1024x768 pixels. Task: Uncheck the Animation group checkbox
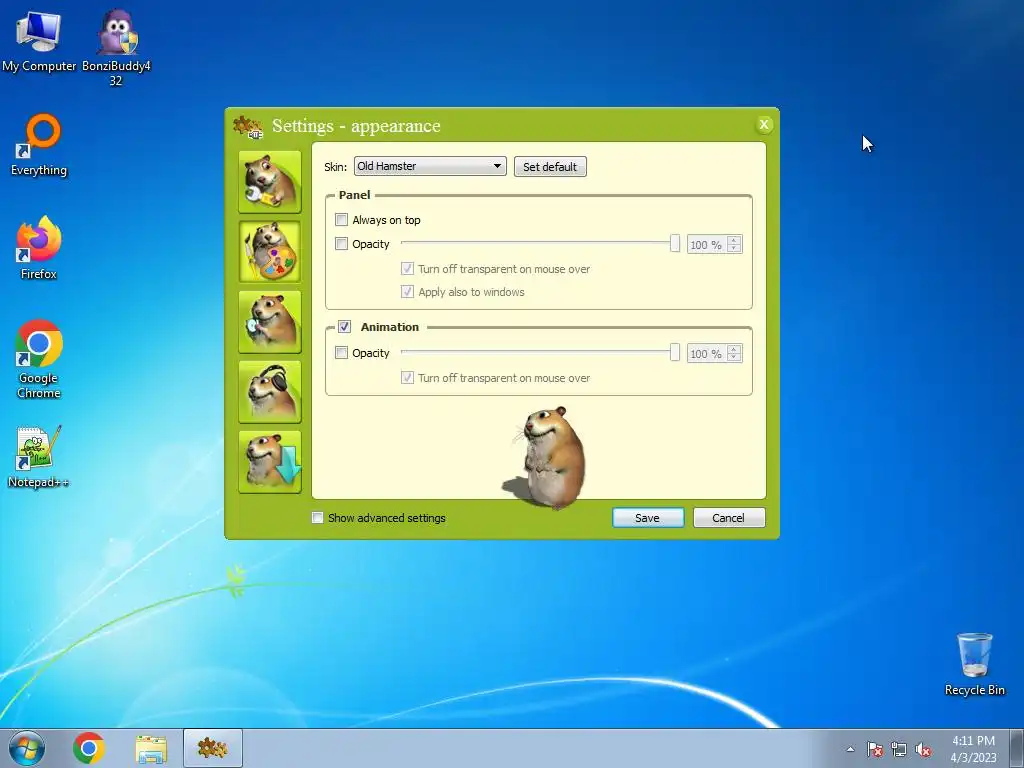(x=345, y=327)
